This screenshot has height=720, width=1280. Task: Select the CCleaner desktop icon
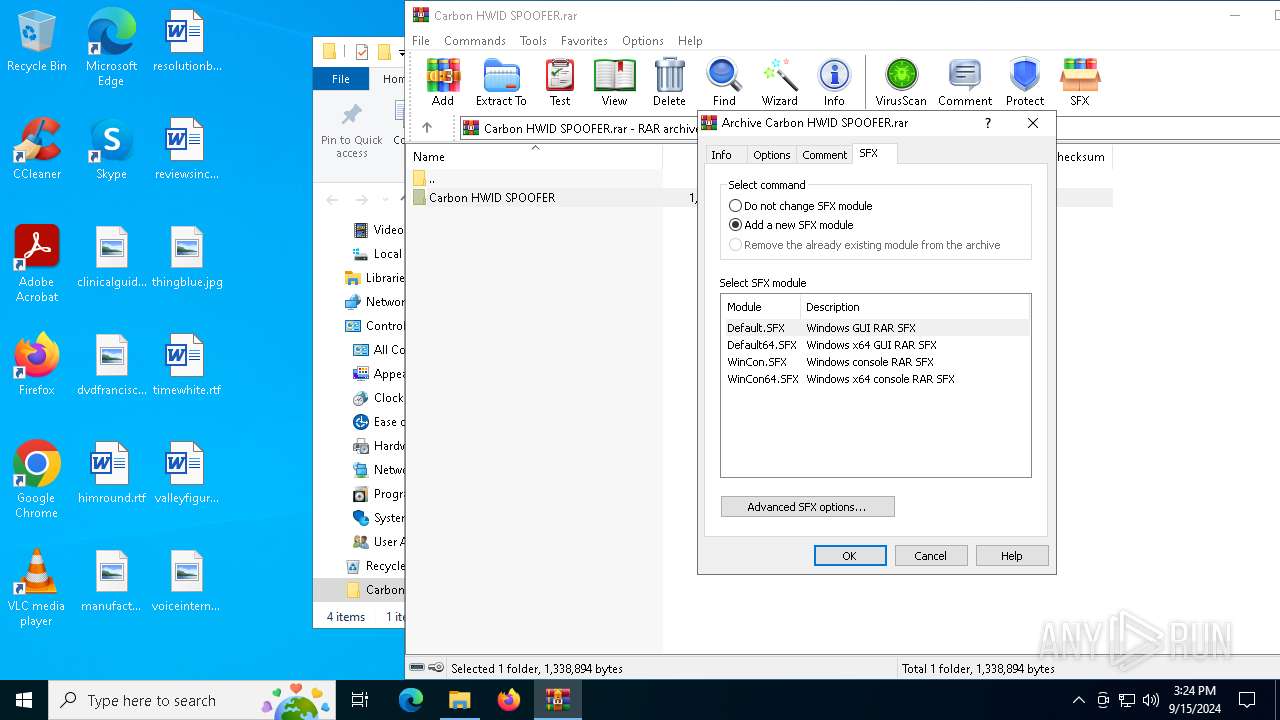(x=37, y=150)
